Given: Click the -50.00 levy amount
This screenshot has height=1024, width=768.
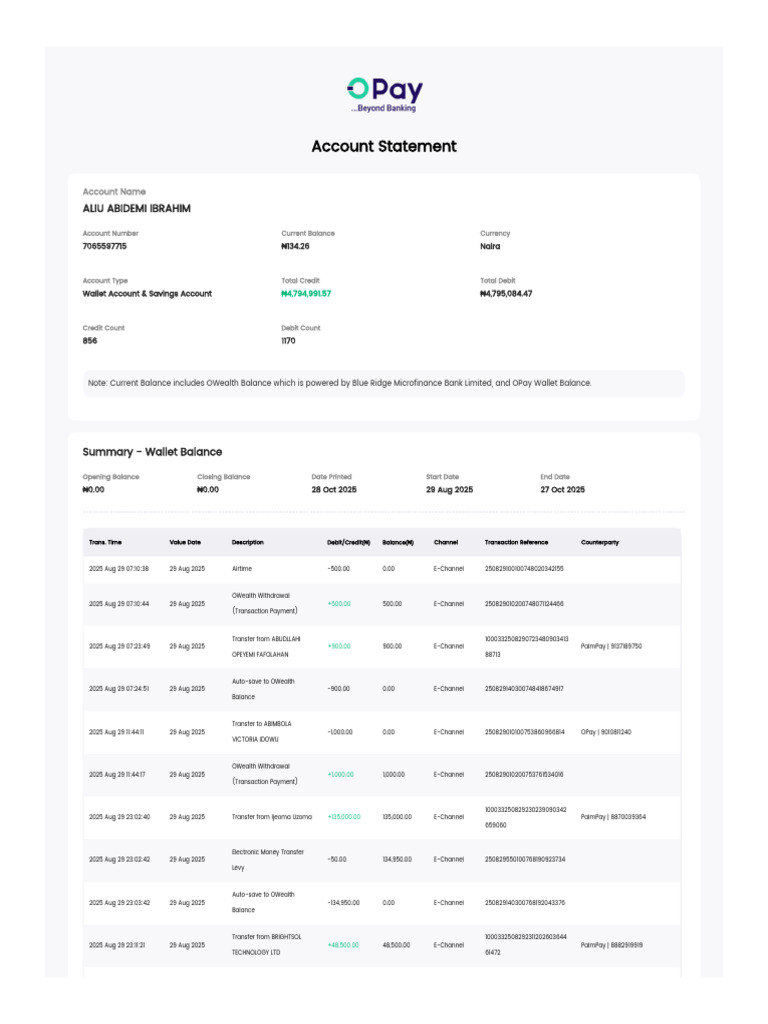Looking at the screenshot, I should [x=337, y=859].
